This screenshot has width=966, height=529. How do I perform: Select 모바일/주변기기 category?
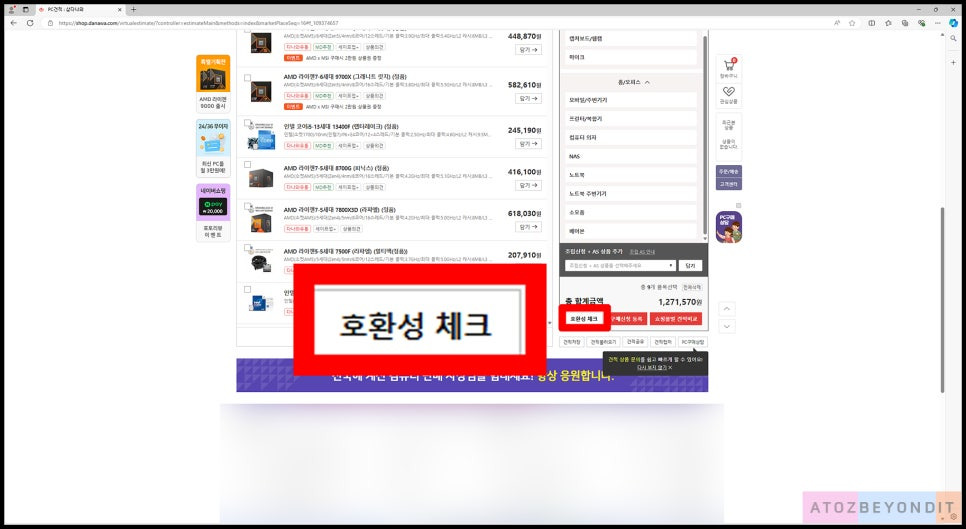click(x=631, y=100)
